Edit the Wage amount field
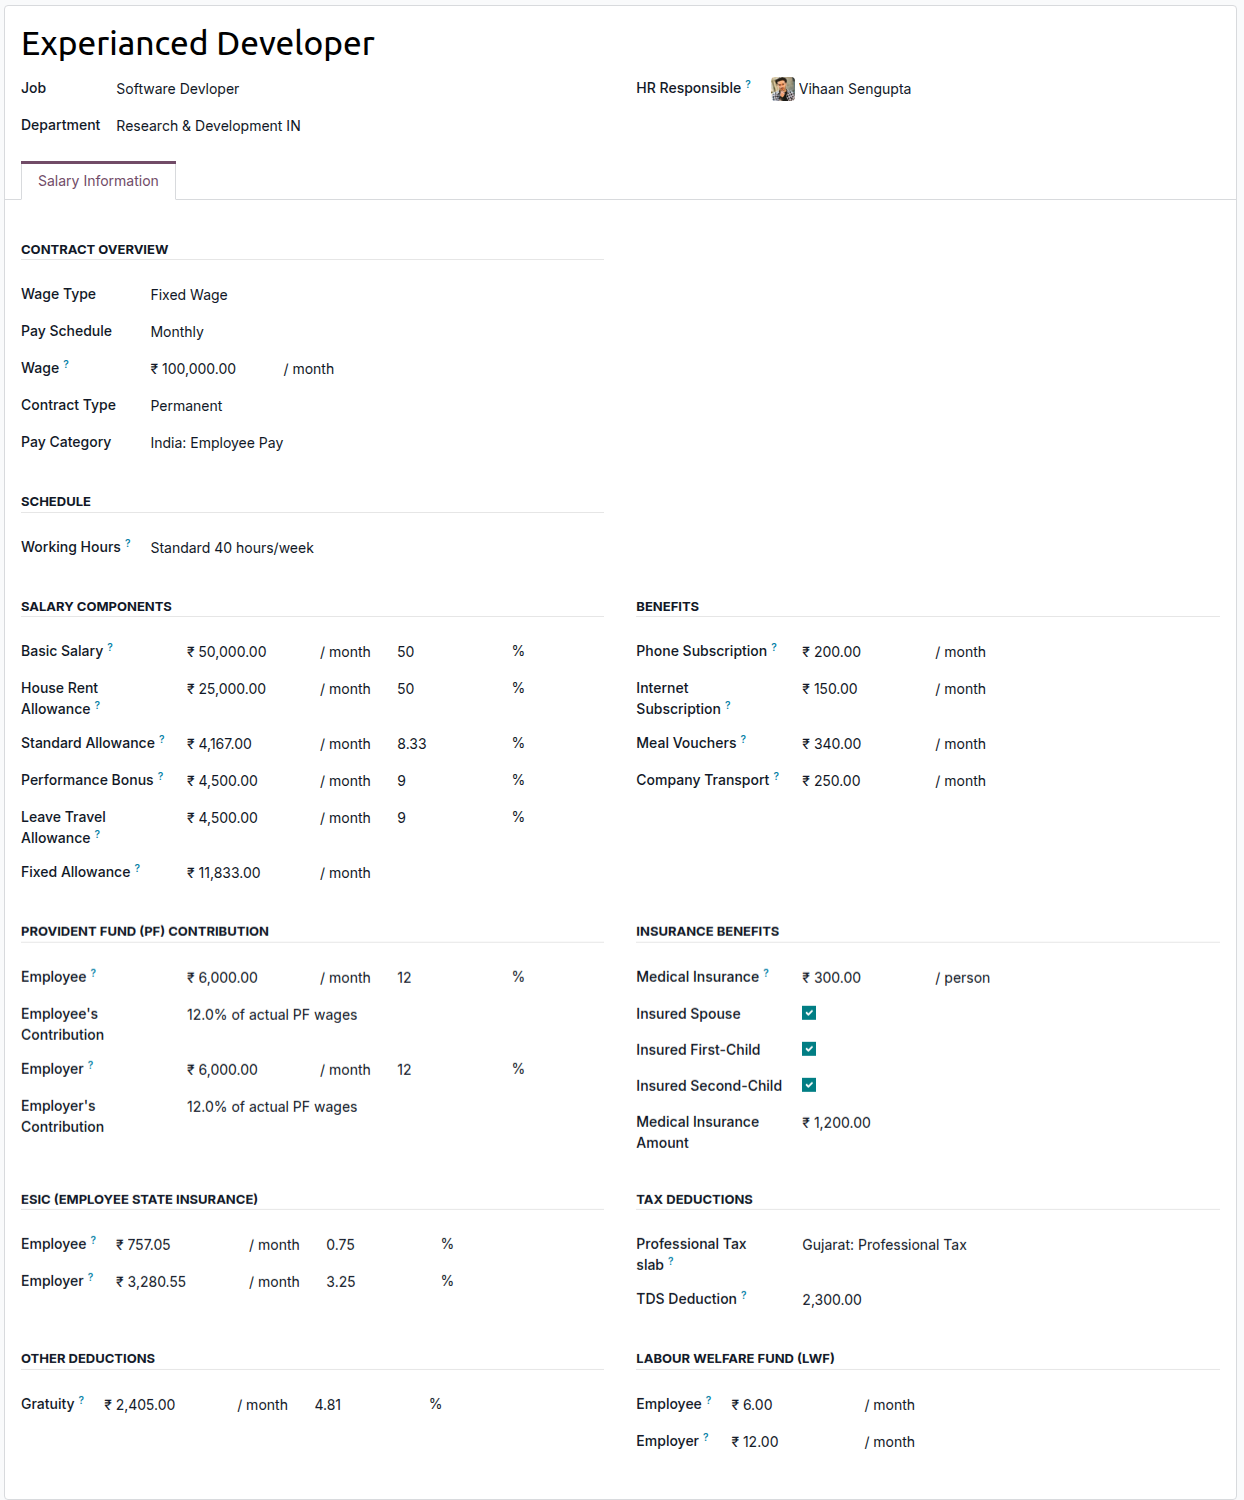Image resolution: width=1244 pixels, height=1500 pixels. point(193,368)
